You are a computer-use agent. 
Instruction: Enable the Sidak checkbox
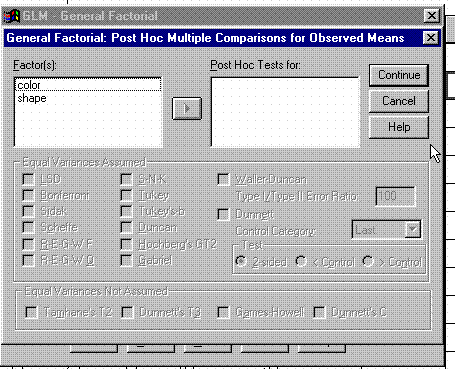pyautogui.click(x=29, y=211)
